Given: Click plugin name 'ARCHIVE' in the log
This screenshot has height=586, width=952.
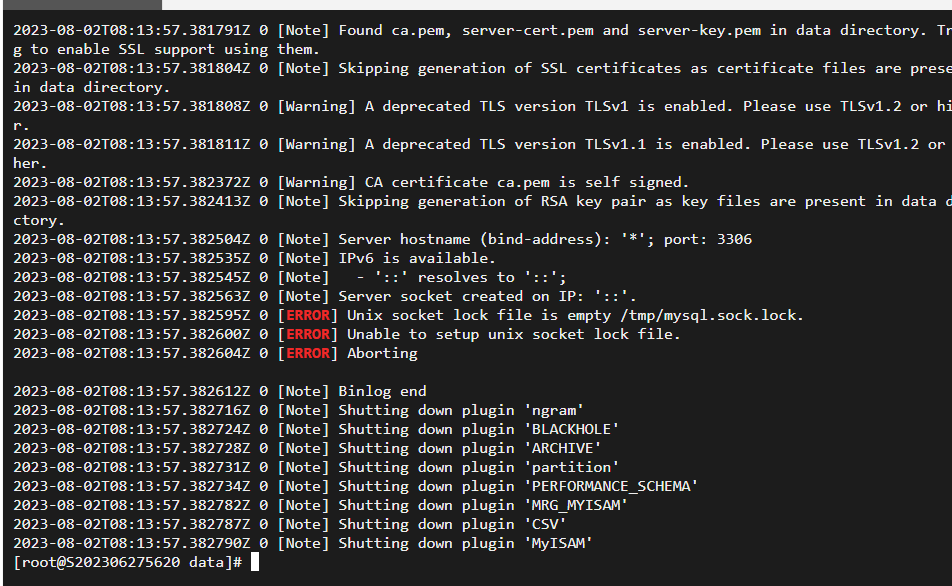Looking at the screenshot, I should point(562,448).
